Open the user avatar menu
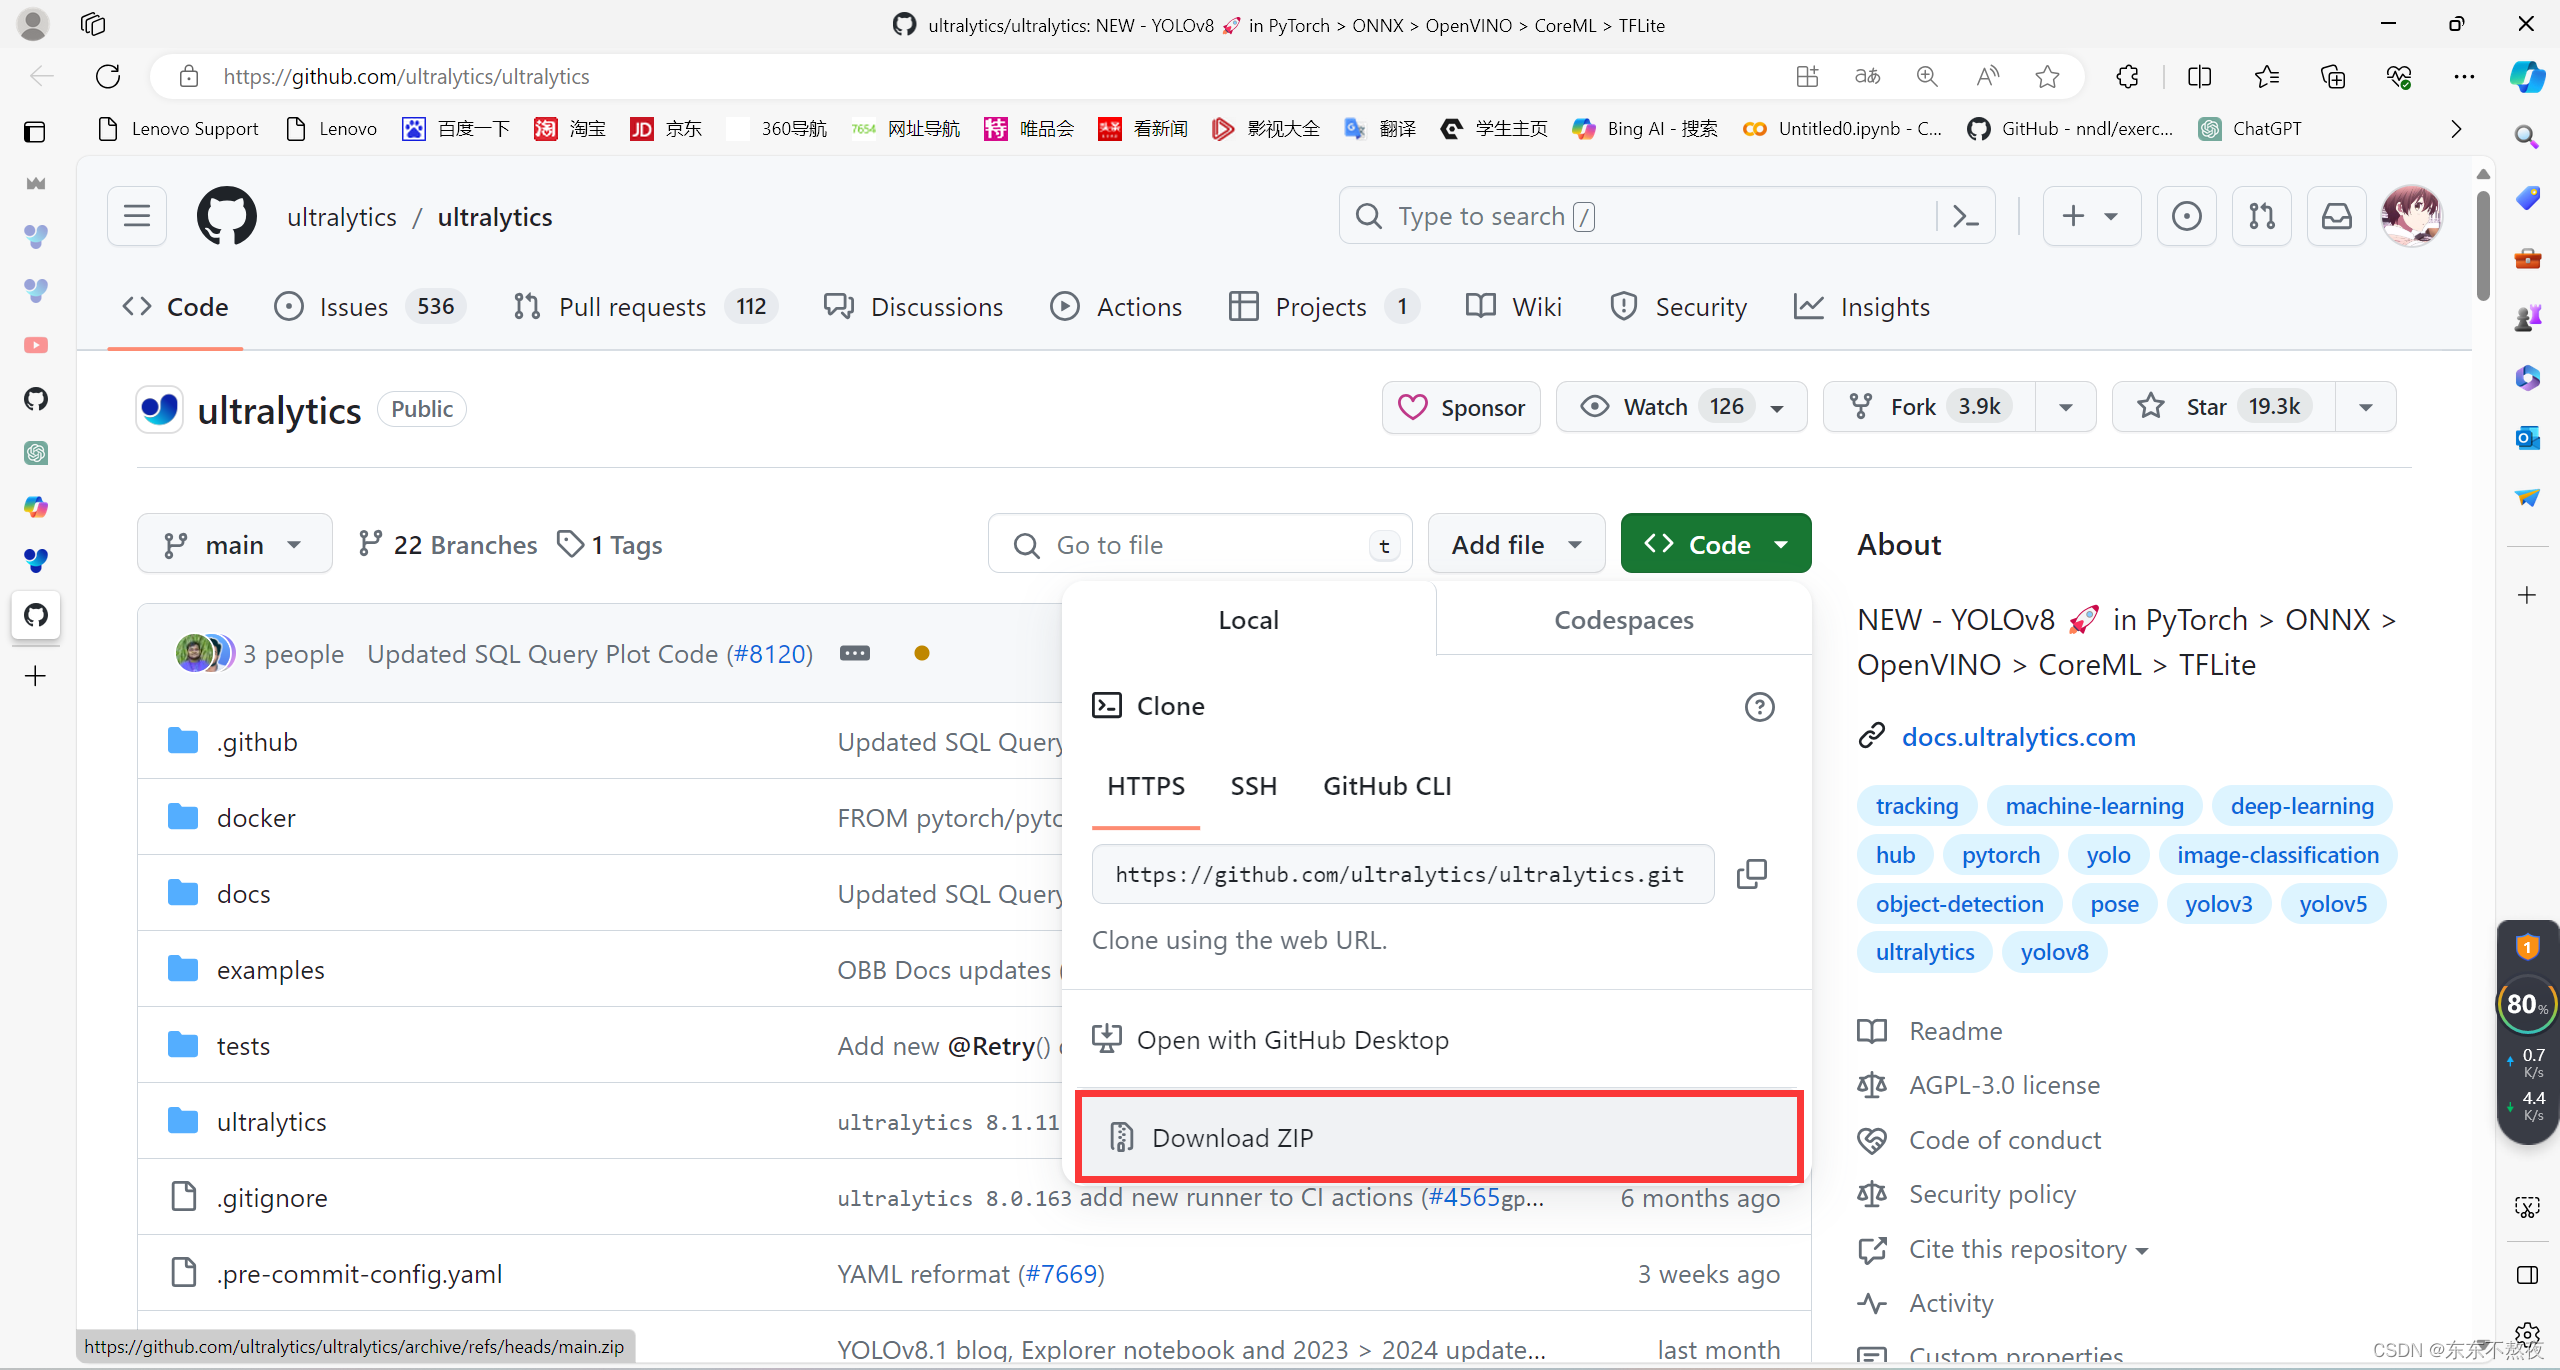Screen dimensions: 2560x1370 tap(2411, 216)
